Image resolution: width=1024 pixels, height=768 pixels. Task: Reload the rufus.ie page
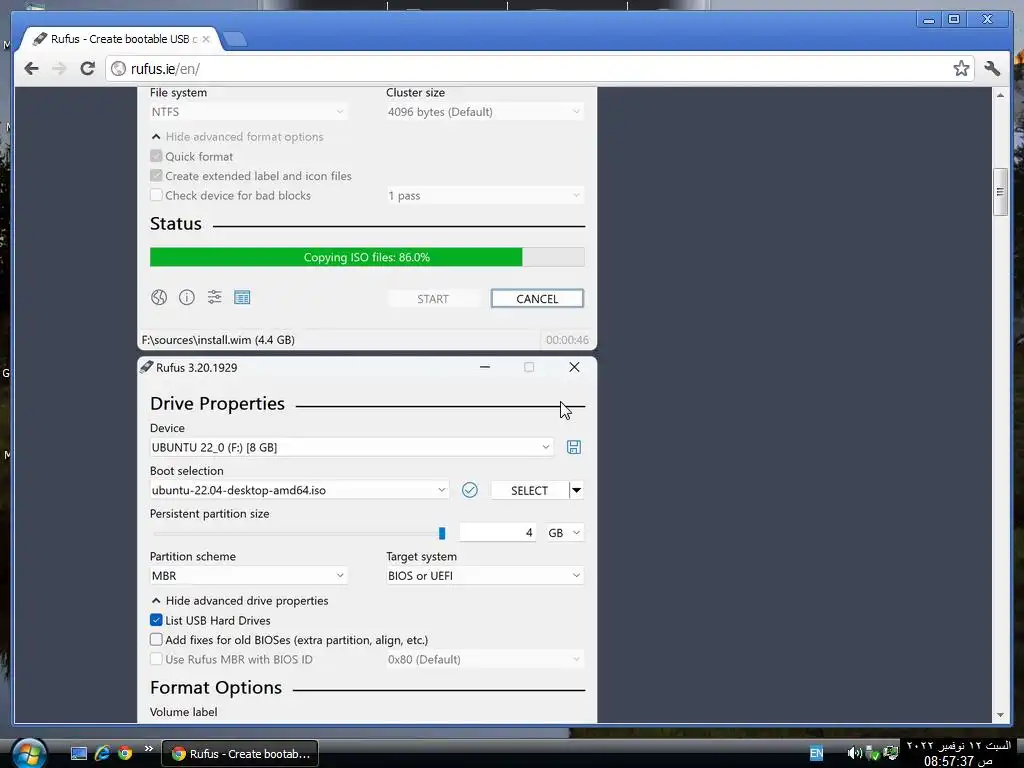[88, 69]
